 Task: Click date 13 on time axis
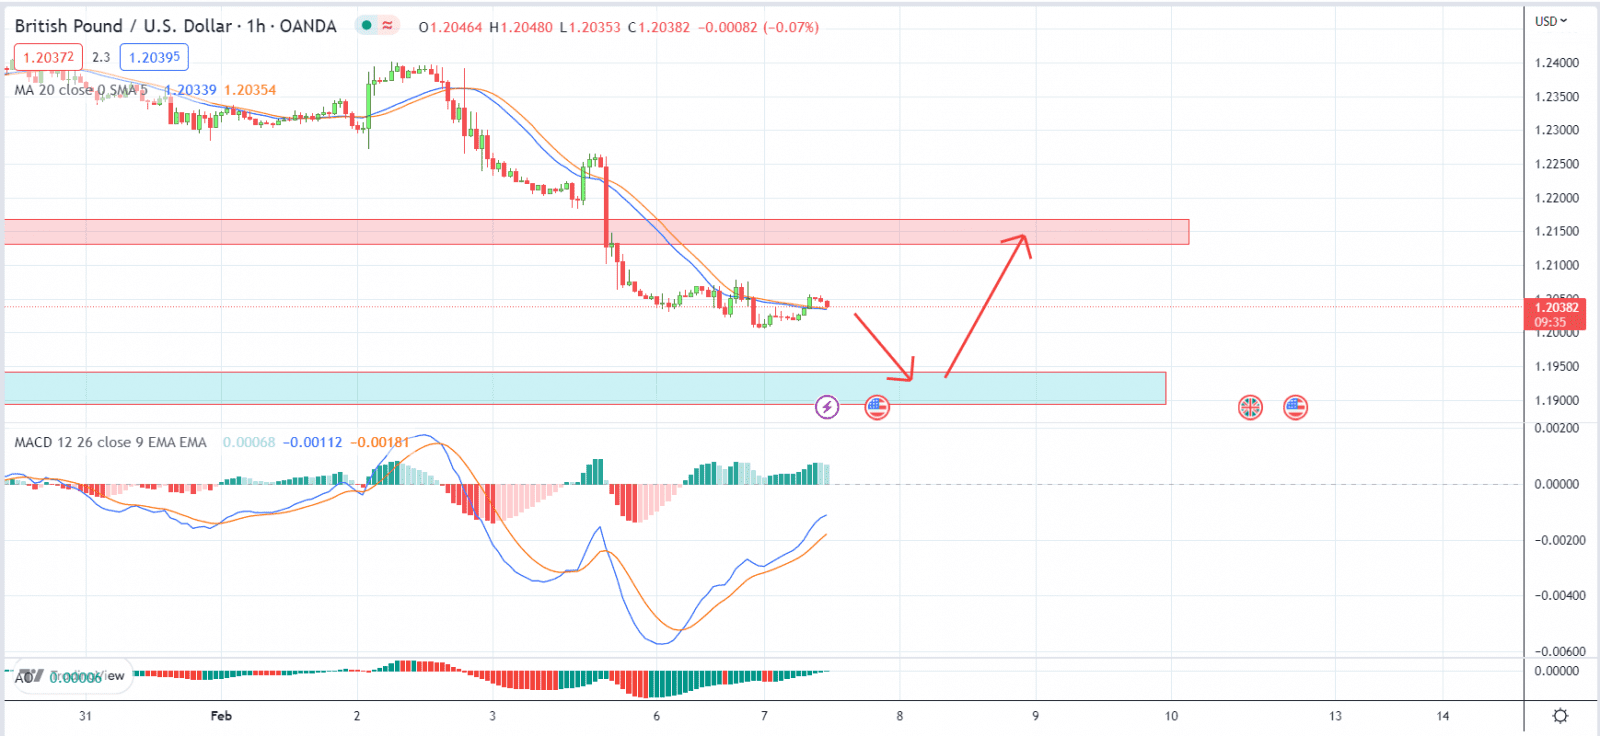(1335, 716)
